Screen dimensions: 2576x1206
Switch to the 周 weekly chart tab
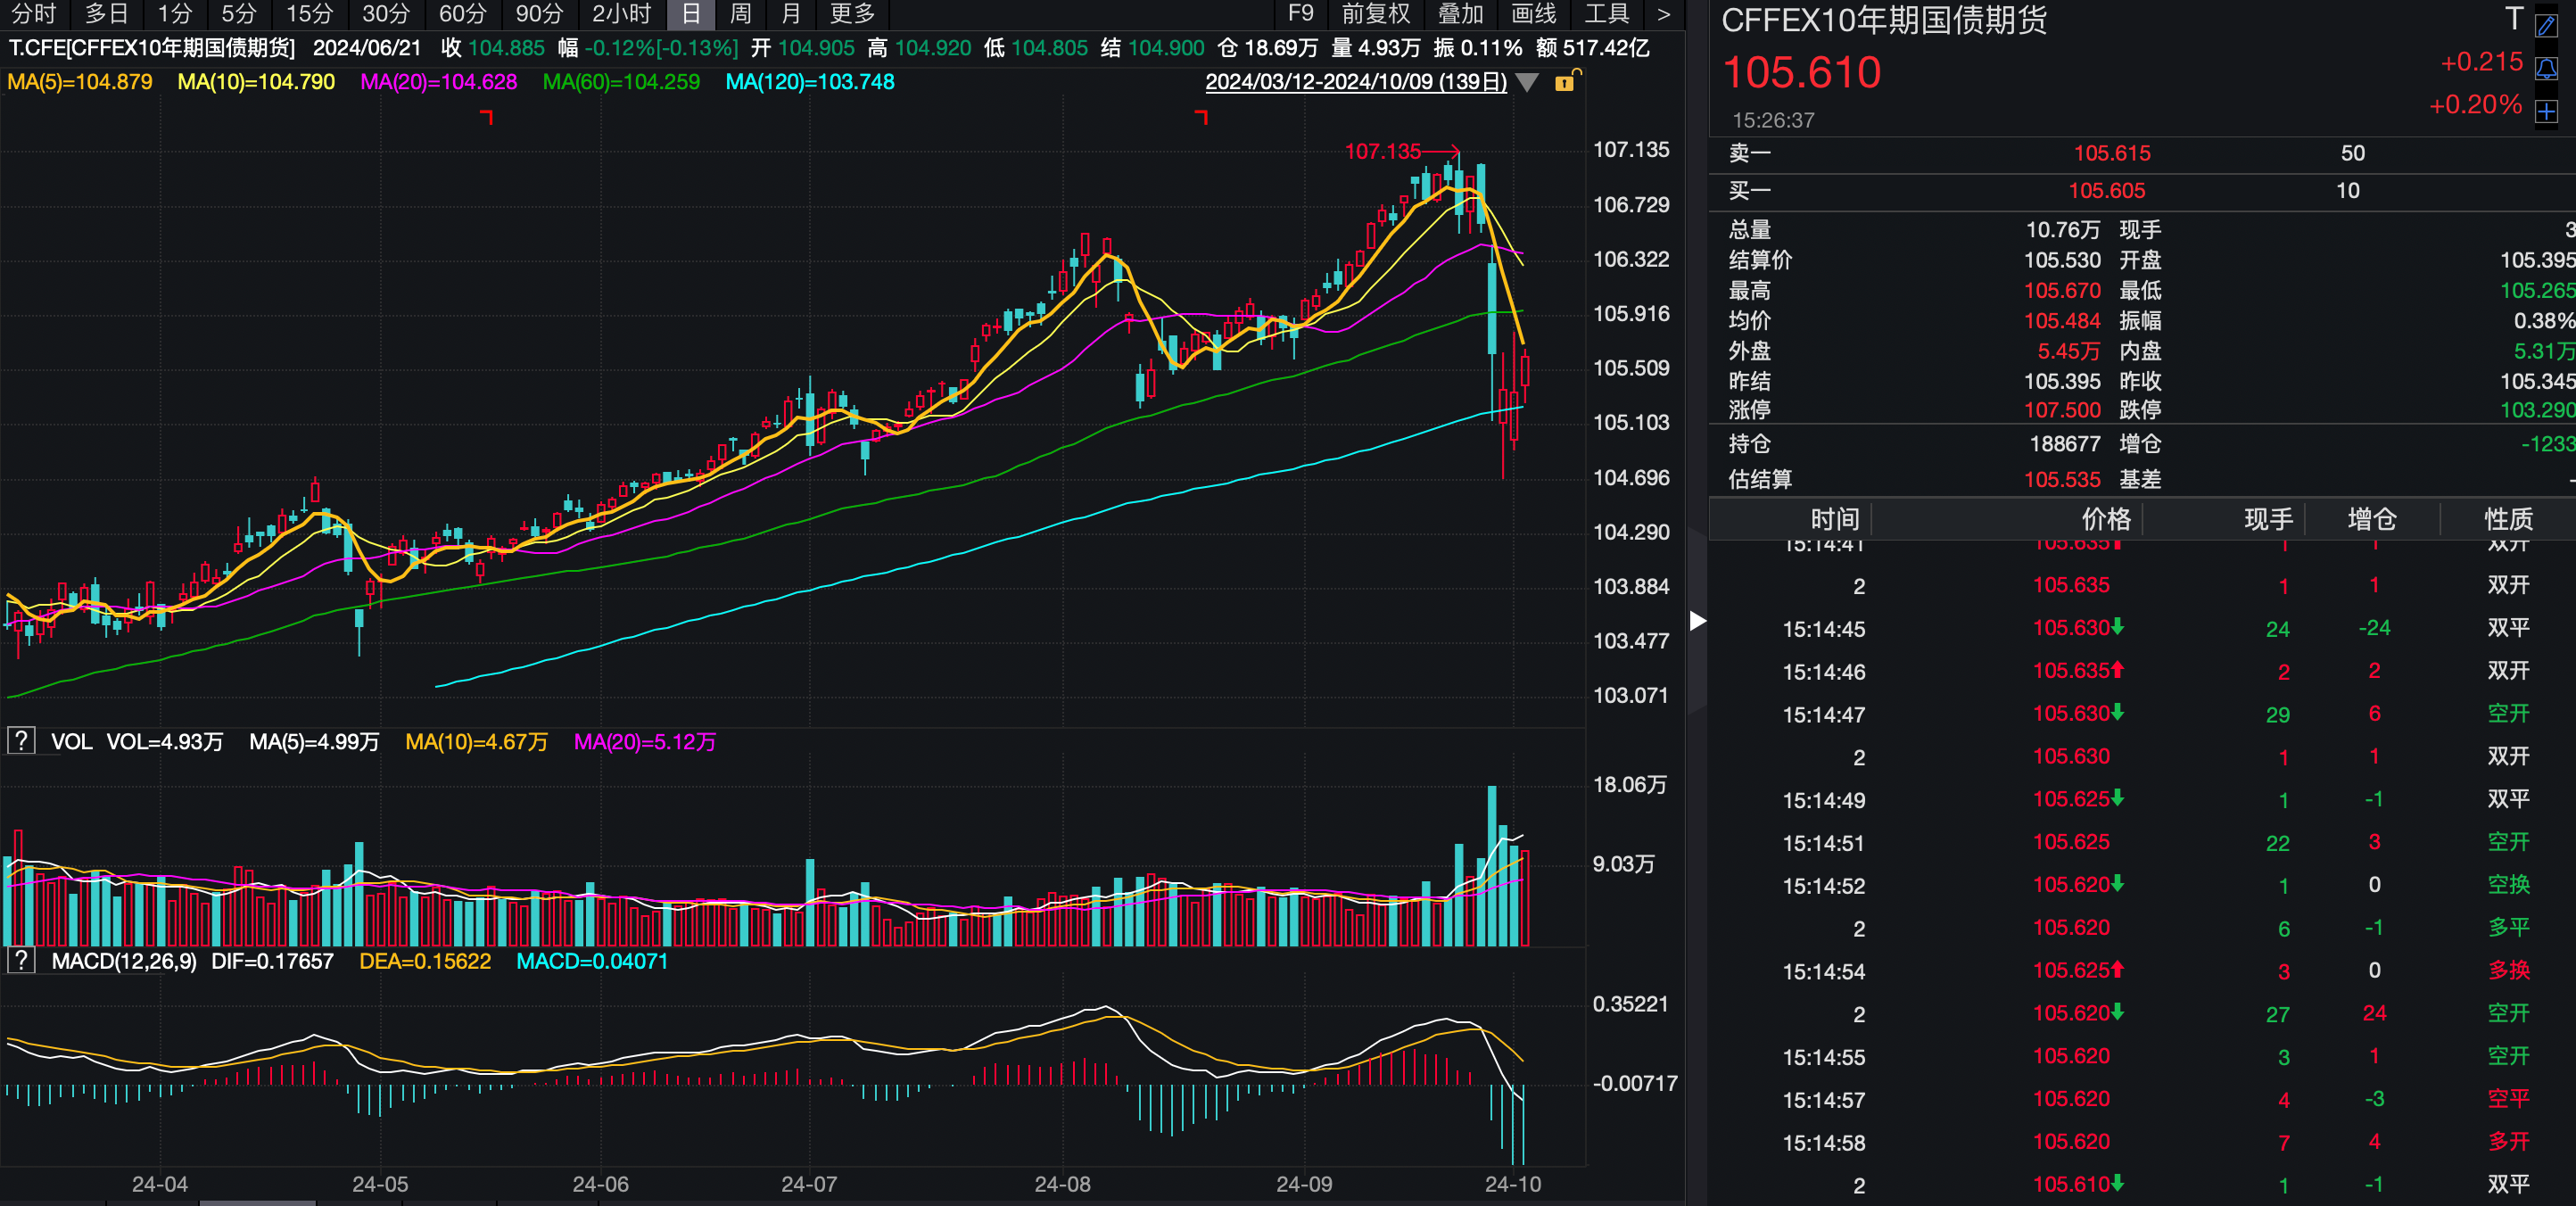[740, 14]
